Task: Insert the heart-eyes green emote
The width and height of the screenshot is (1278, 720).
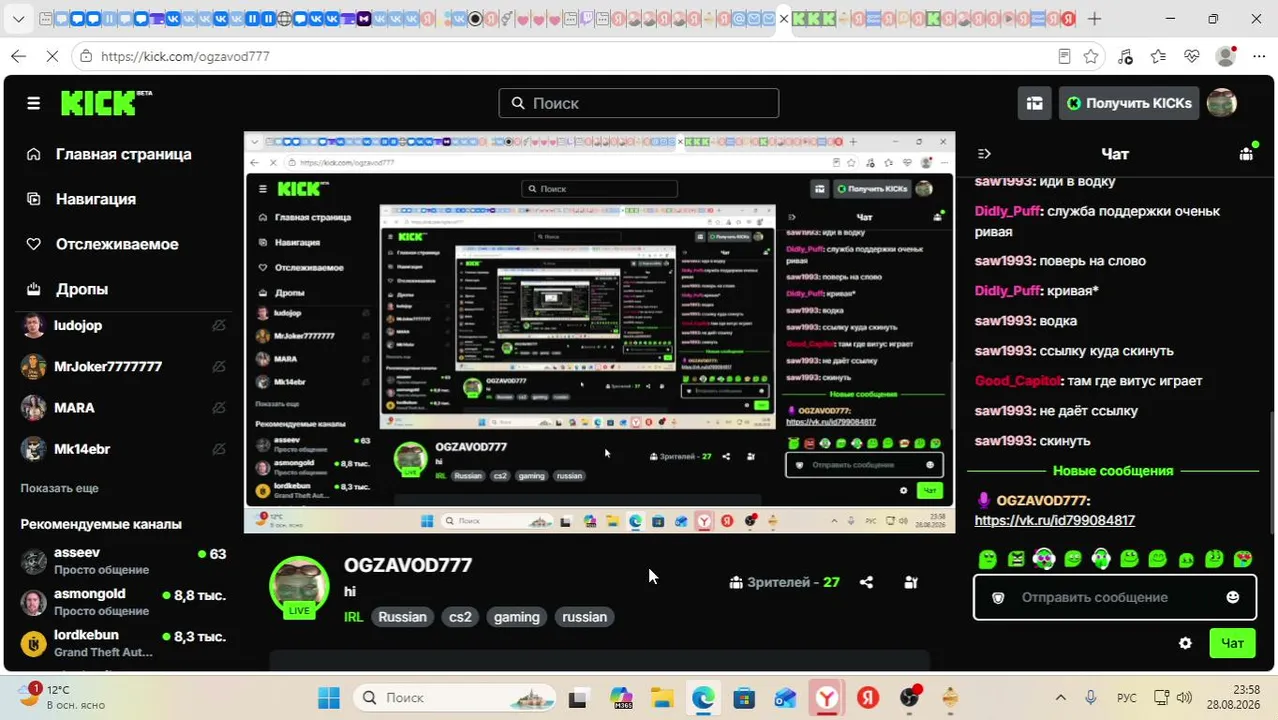Action: 1243,559
